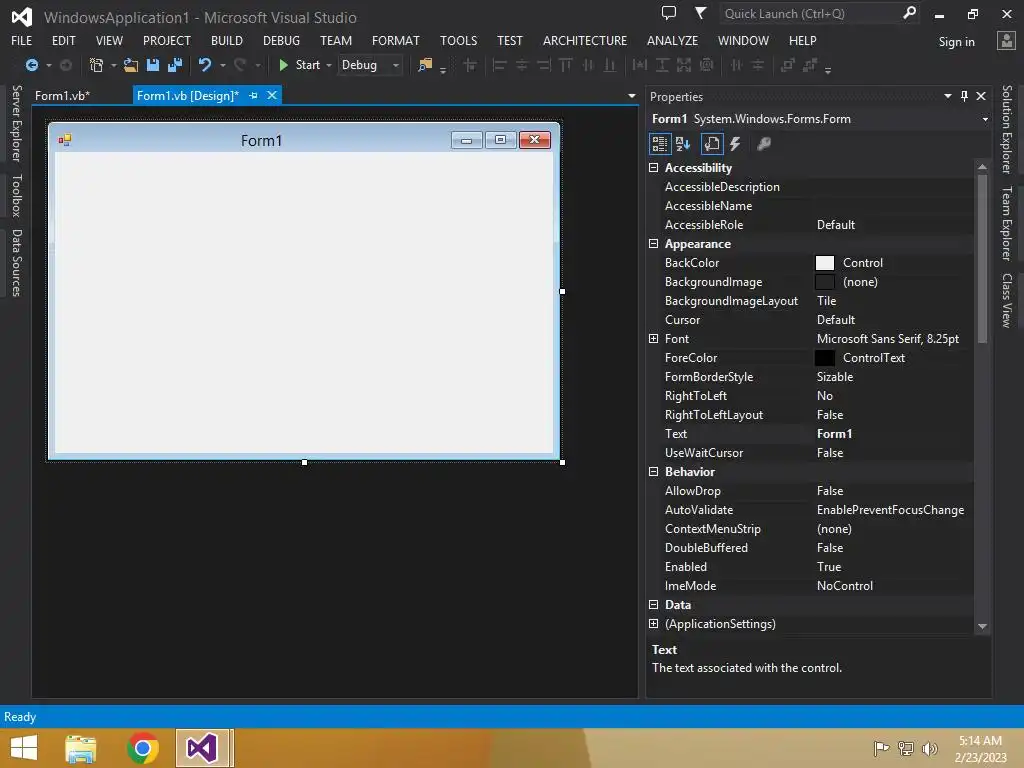Collapse the Behavior category
This screenshot has width=1024, height=768.
coord(653,472)
